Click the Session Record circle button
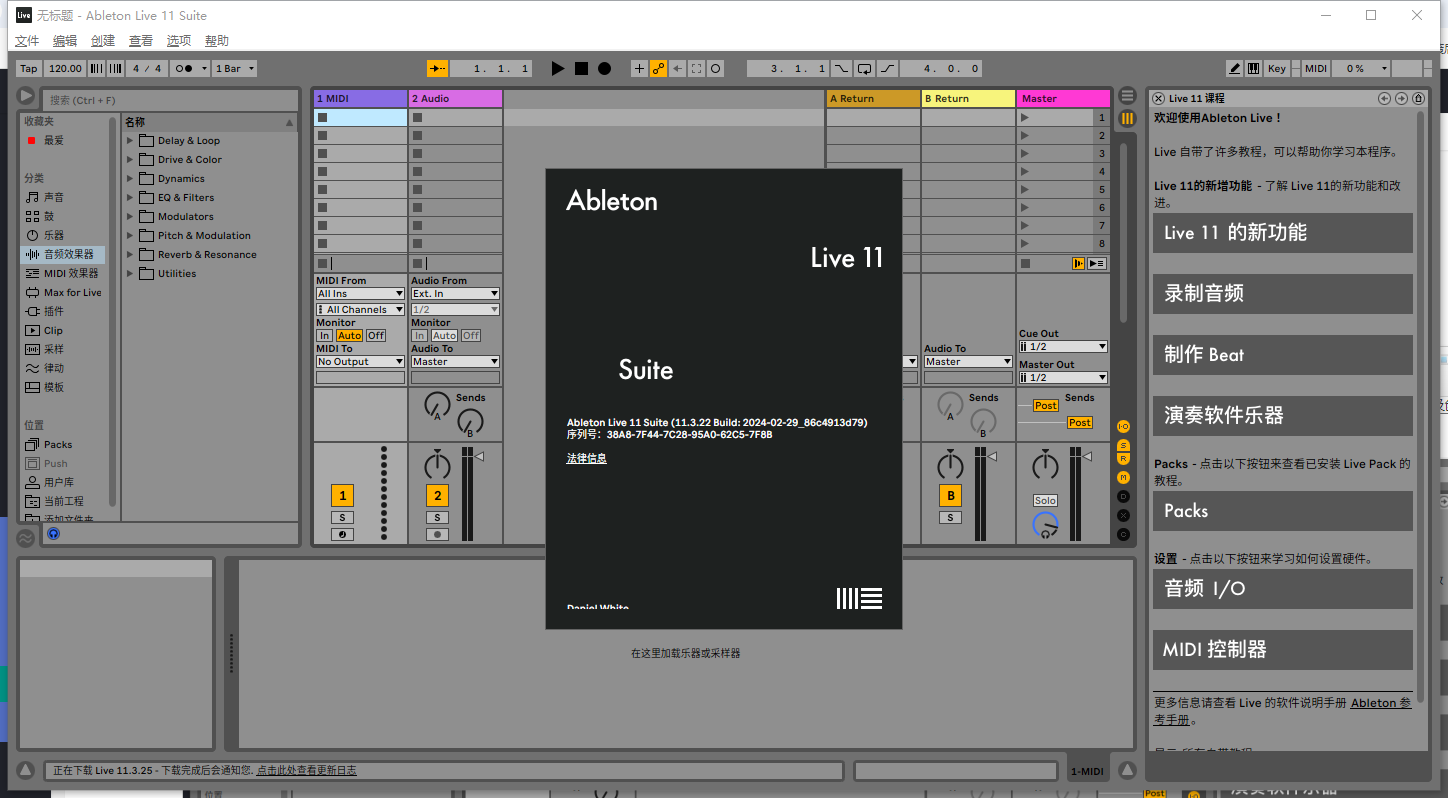This screenshot has width=1448, height=798. click(x=716, y=69)
